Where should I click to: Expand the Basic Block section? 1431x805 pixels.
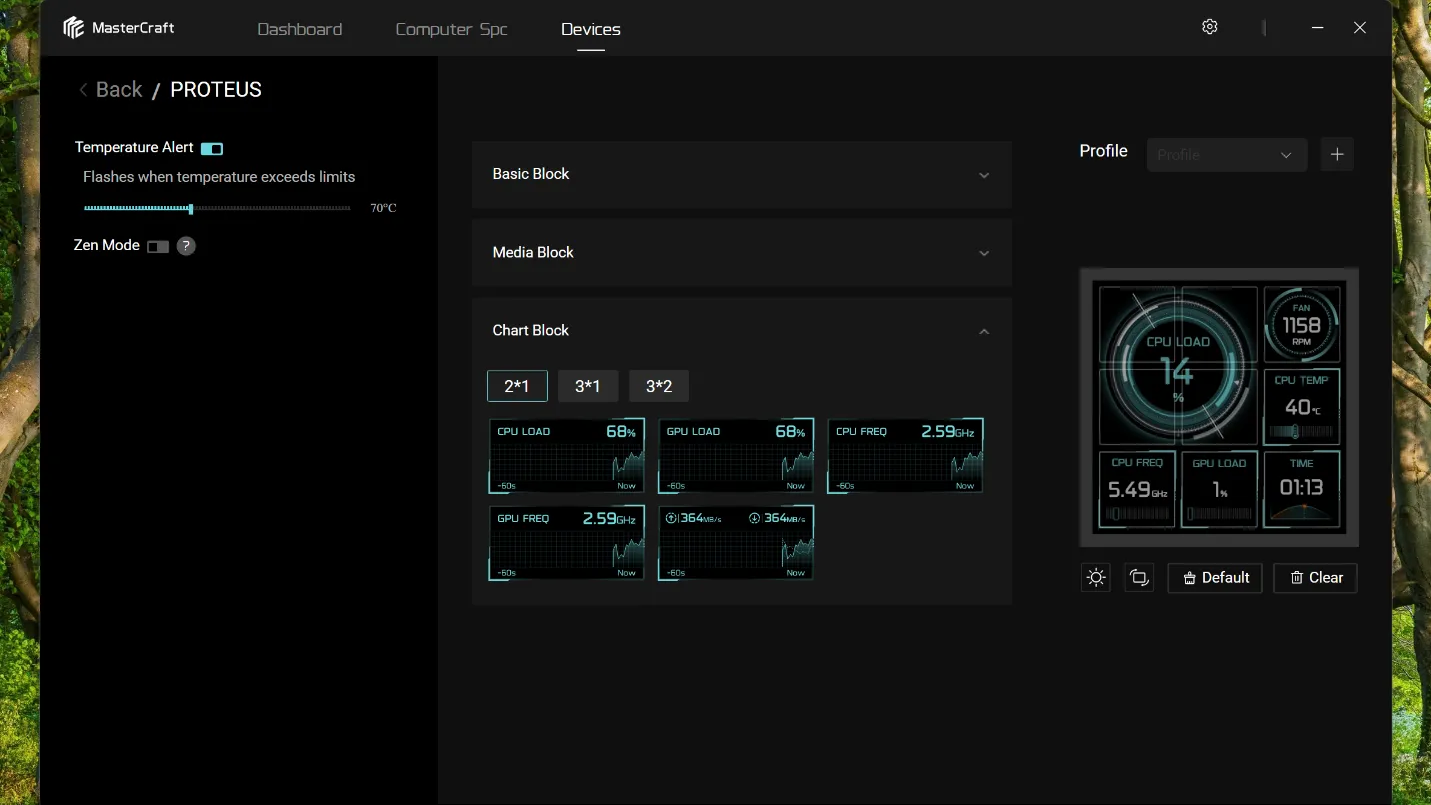coord(742,174)
